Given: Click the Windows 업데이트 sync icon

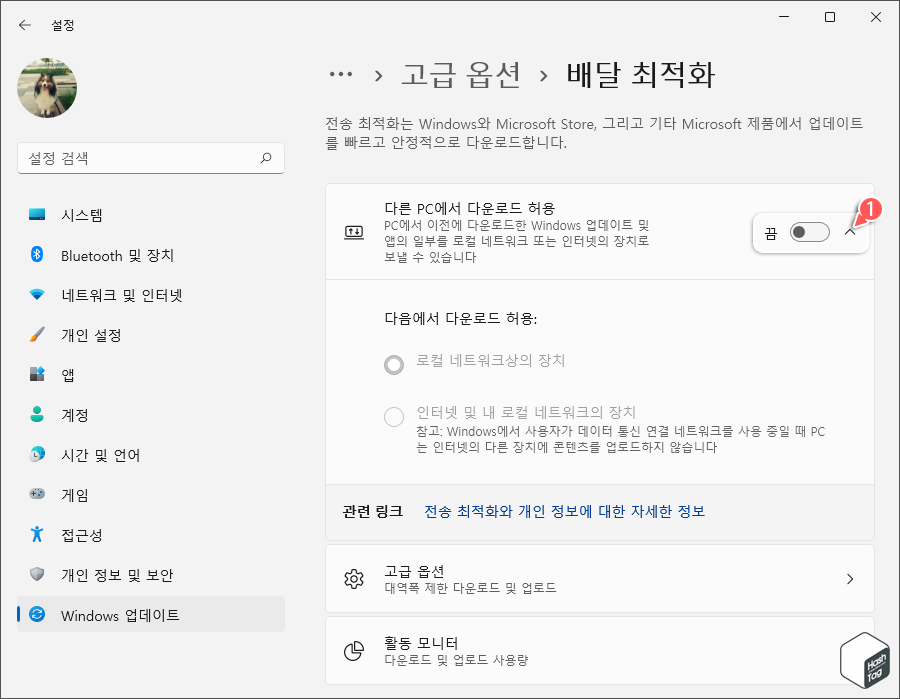Looking at the screenshot, I should 37,614.
